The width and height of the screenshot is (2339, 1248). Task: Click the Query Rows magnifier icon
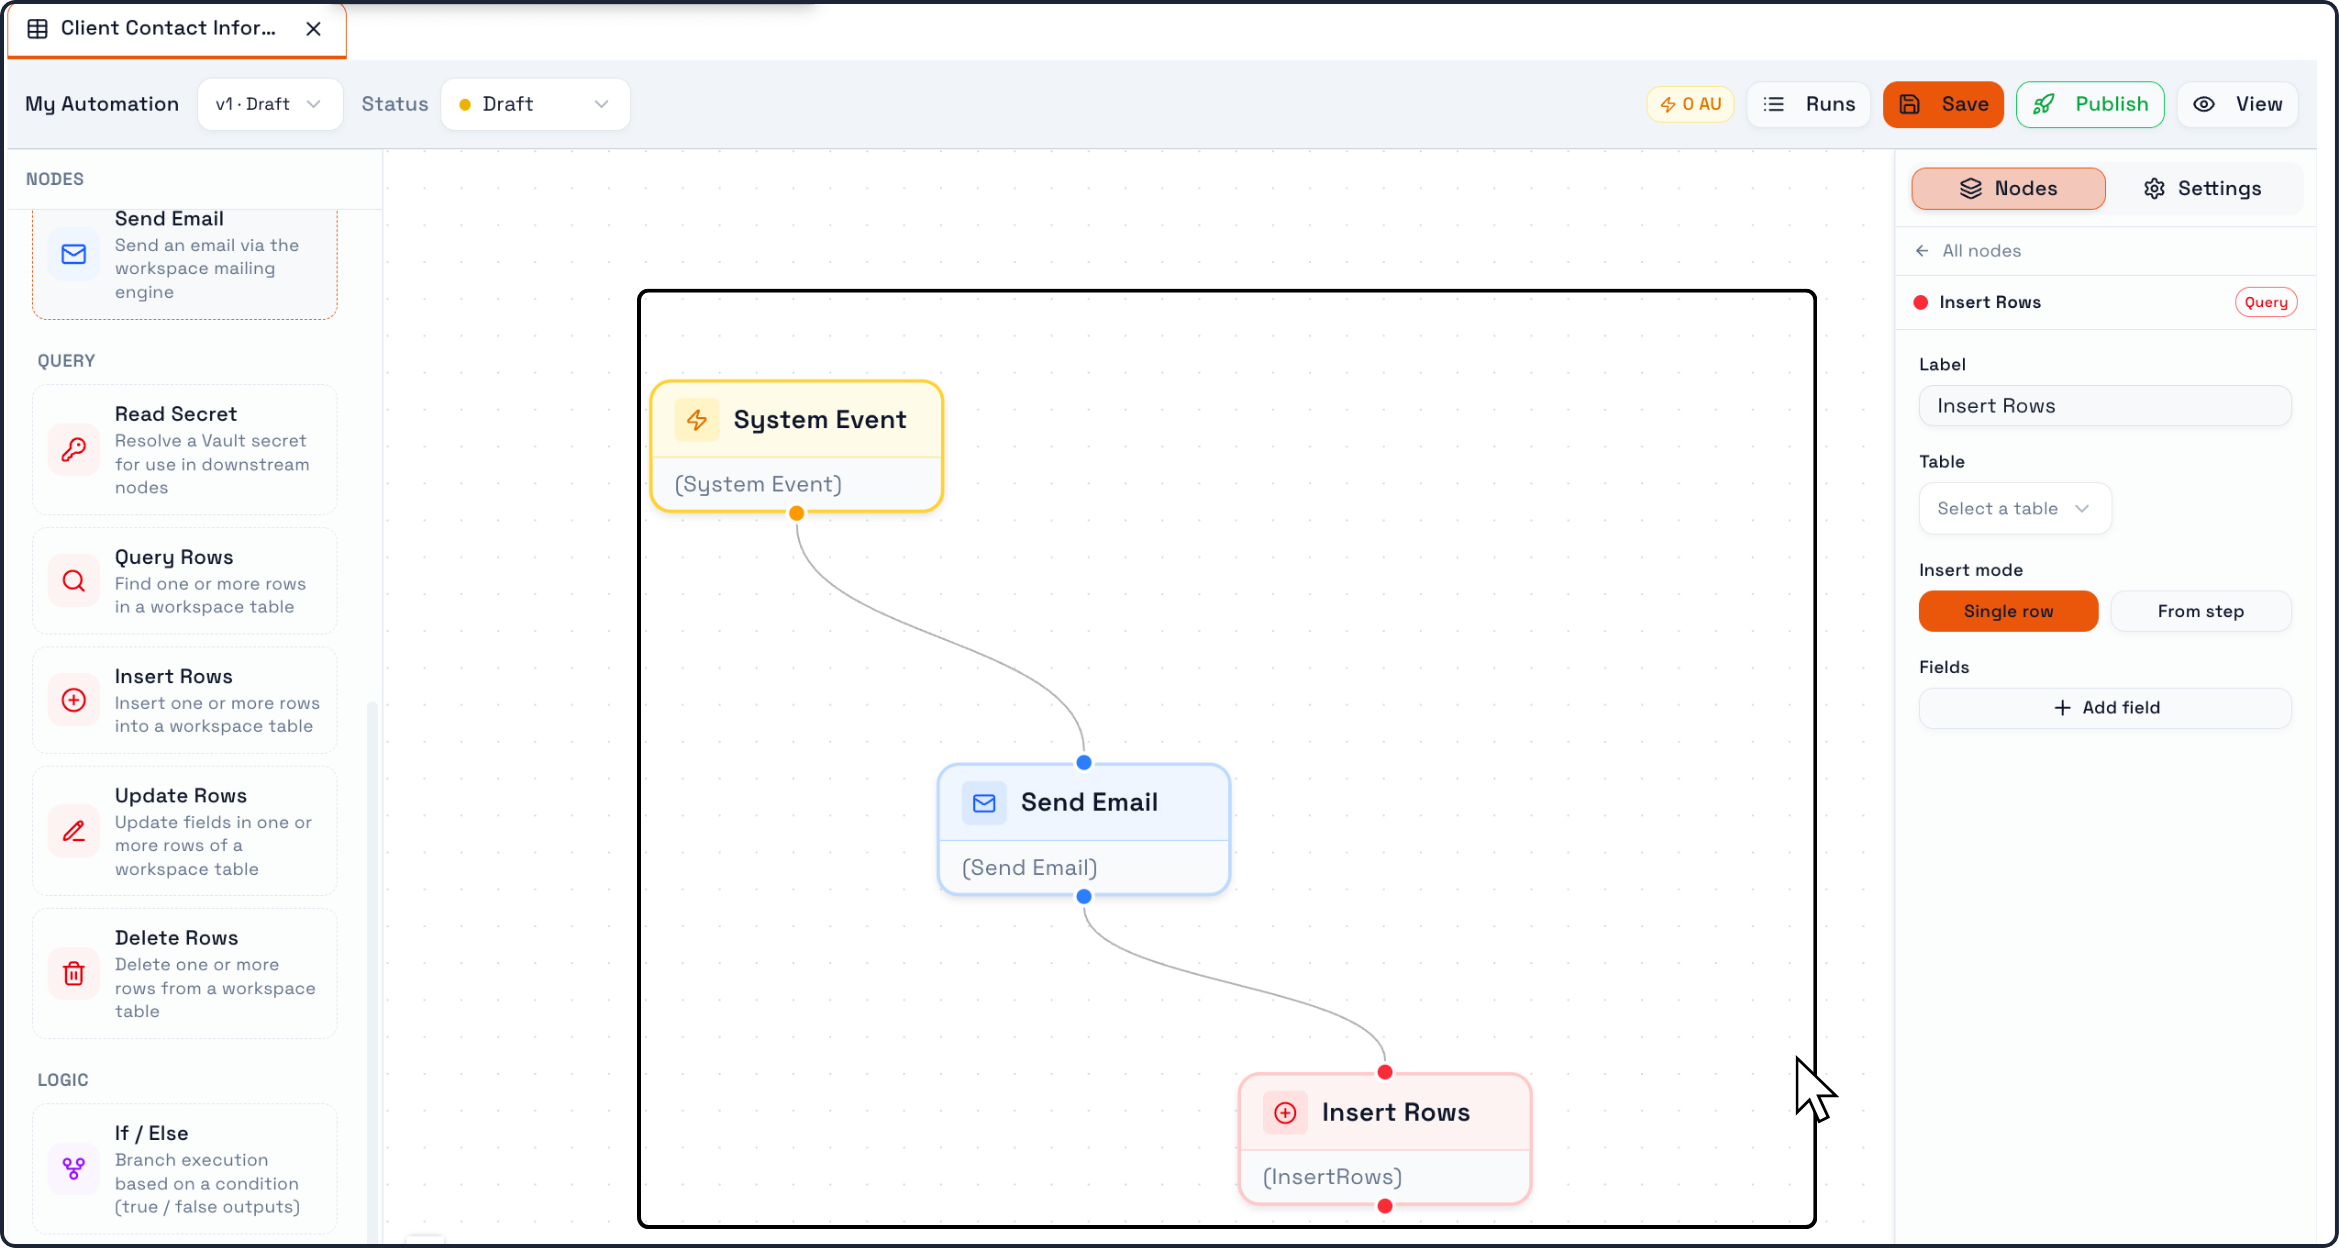point(74,581)
